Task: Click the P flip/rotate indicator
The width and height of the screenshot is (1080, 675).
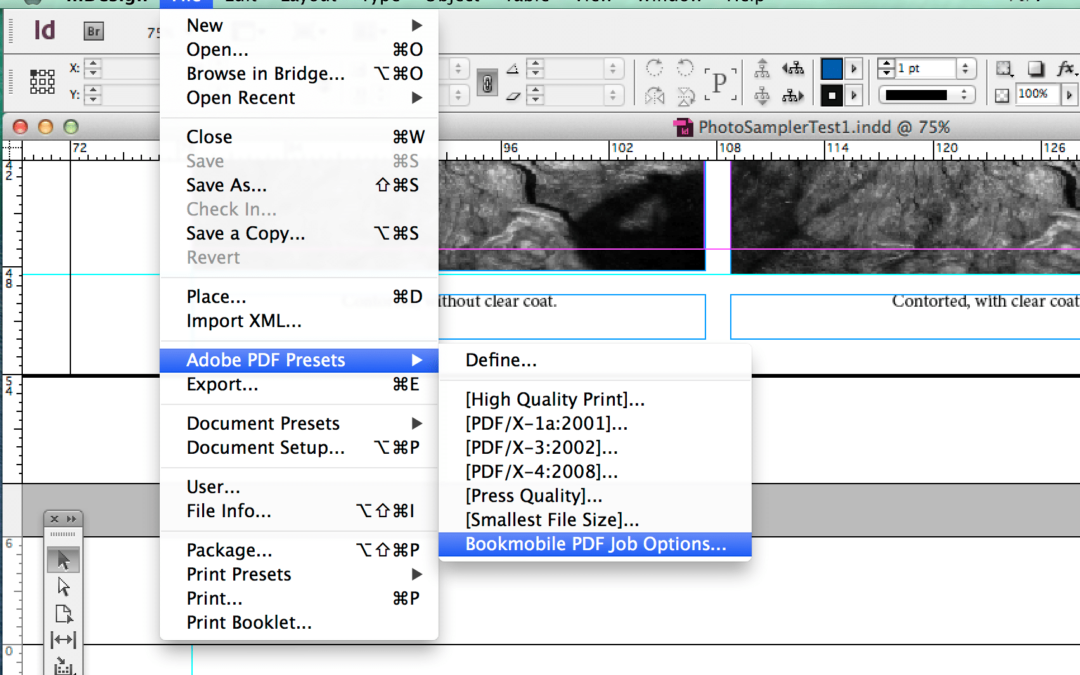Action: click(x=720, y=83)
